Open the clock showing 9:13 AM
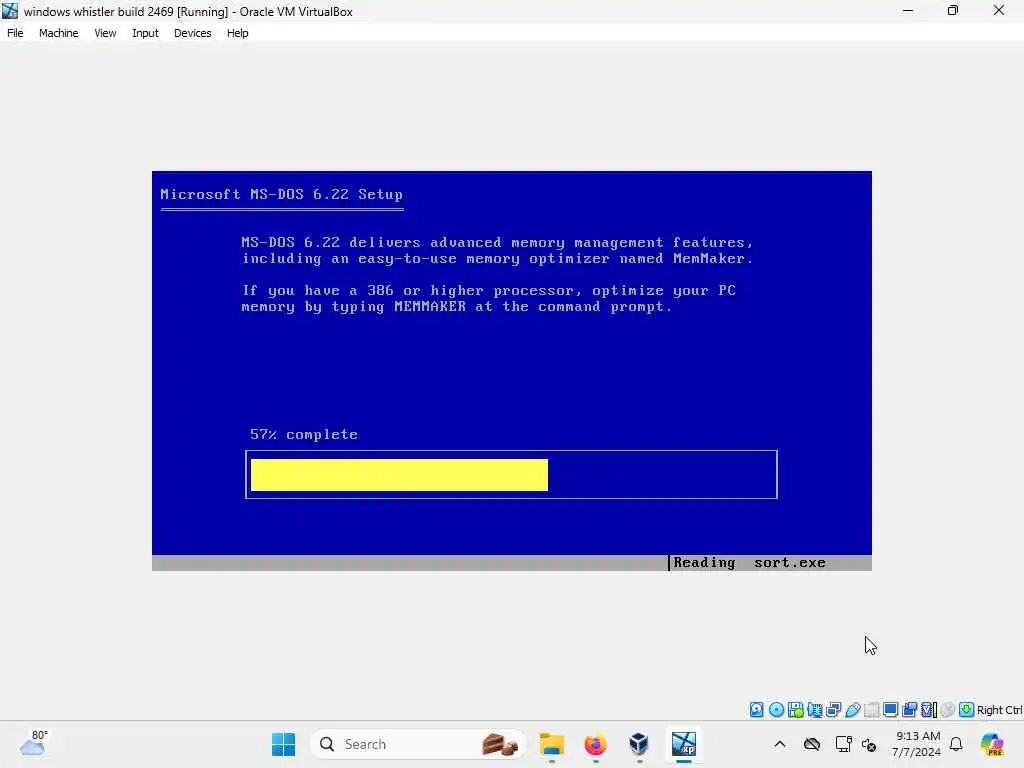Screen dimensions: 1024x768 (x=917, y=744)
